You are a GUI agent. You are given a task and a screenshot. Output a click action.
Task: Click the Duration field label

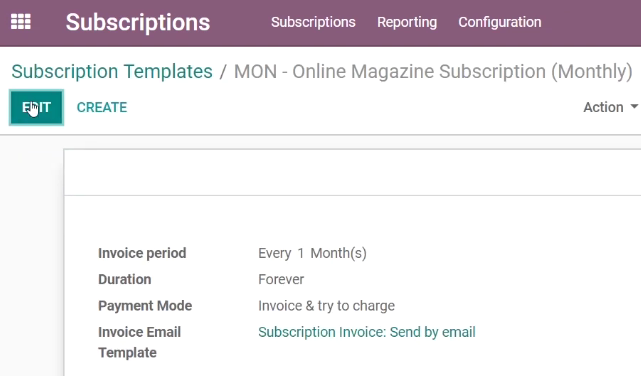click(125, 280)
